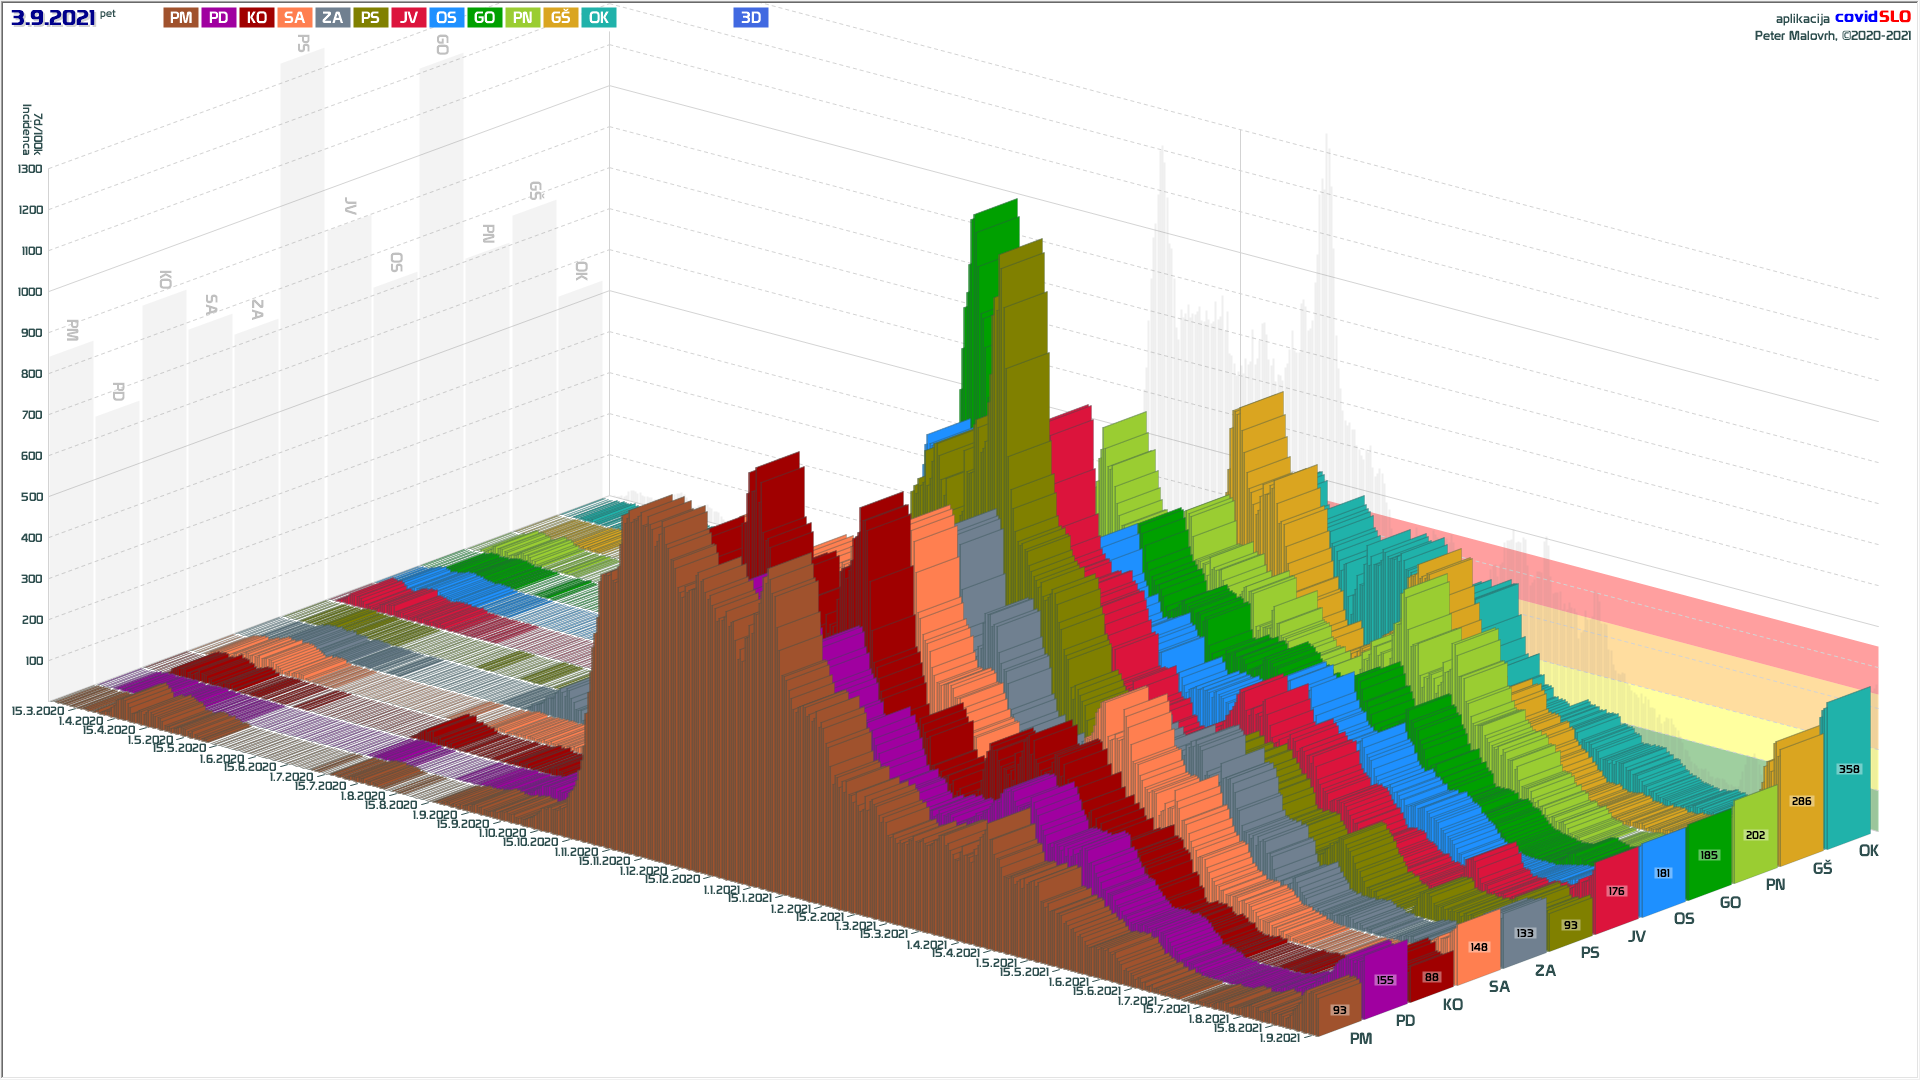The image size is (1920, 1080).
Task: Toggle the JV region series
Action: point(408,18)
